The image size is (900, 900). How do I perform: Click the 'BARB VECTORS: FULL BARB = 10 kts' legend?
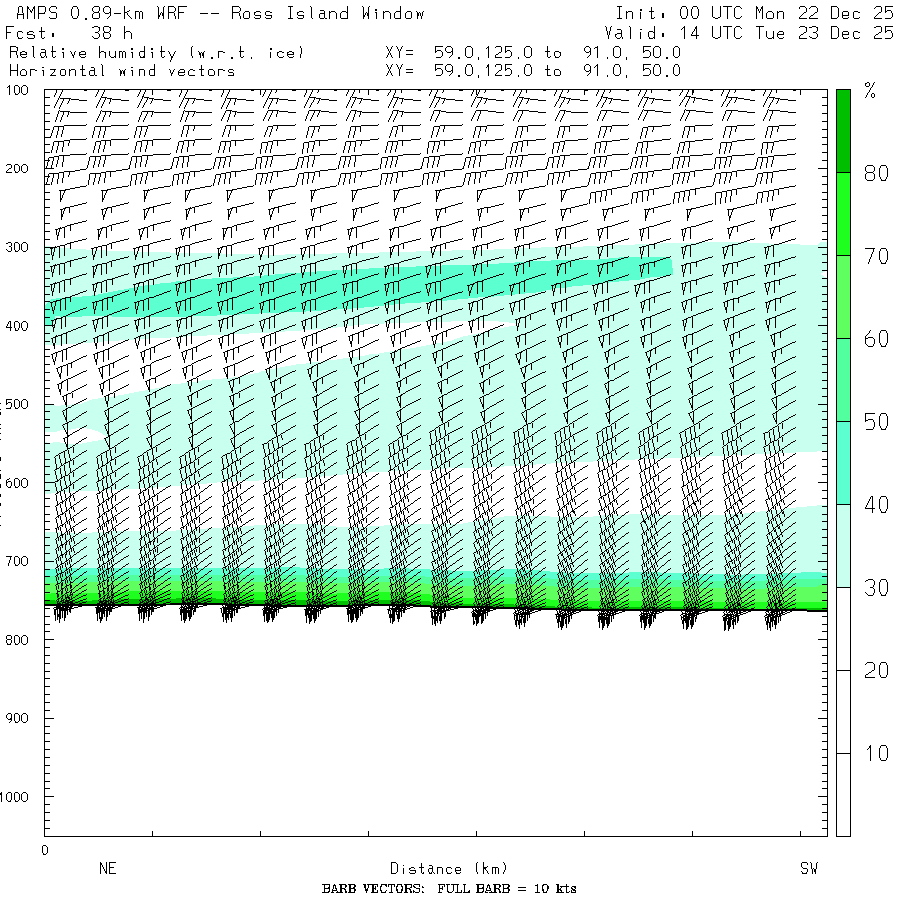click(449, 889)
